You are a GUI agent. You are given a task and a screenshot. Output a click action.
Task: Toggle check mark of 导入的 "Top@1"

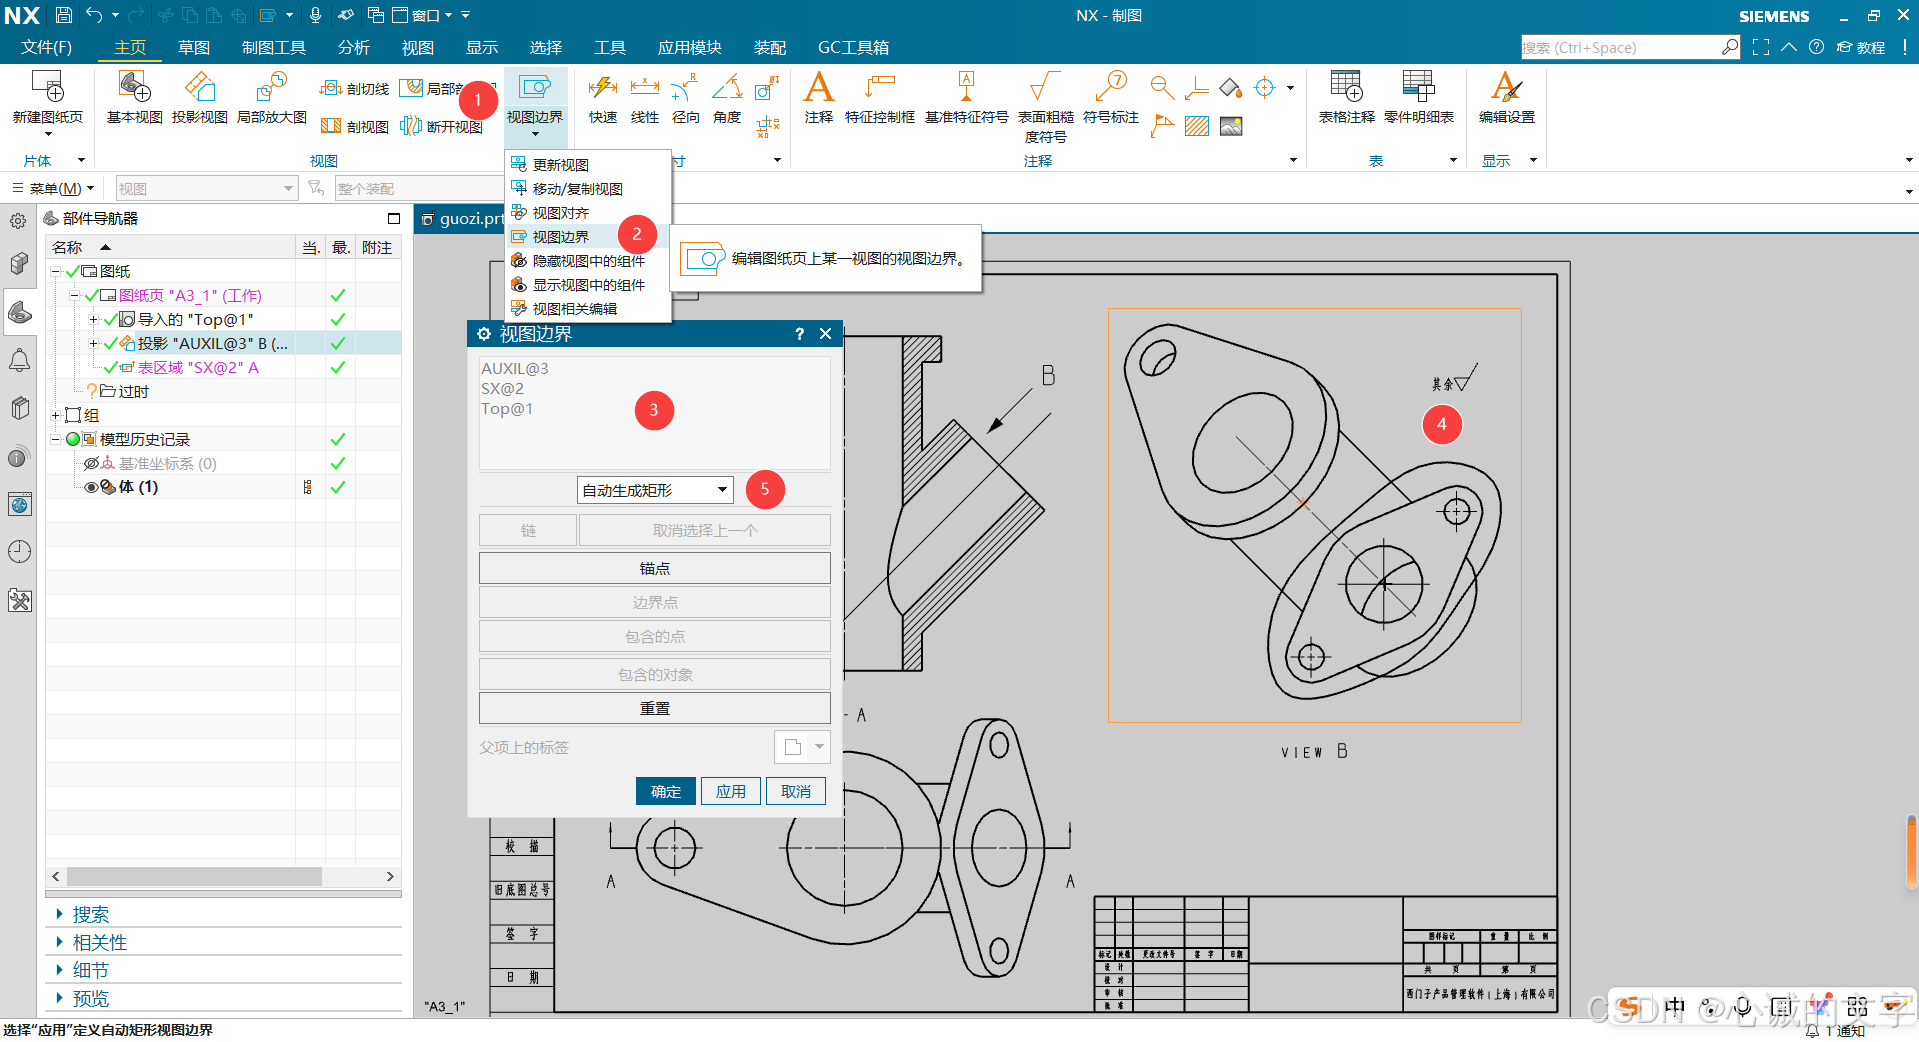[110, 319]
